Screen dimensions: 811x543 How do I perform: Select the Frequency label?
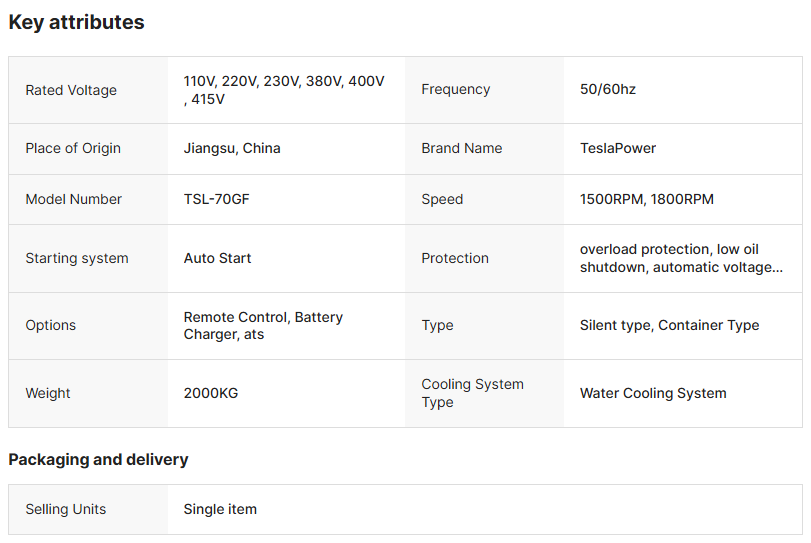[x=455, y=89]
